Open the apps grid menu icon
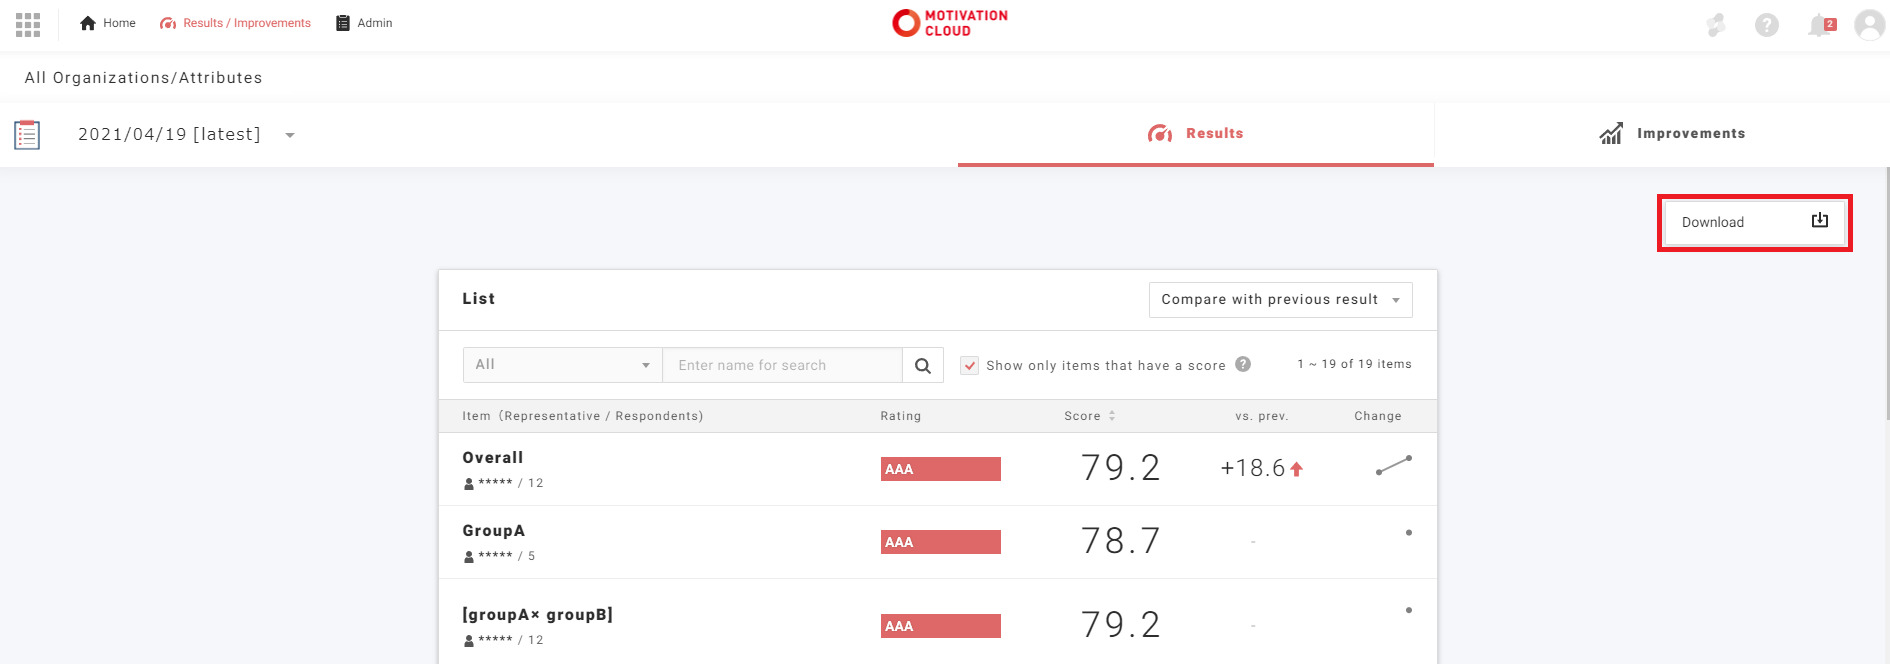 tap(28, 24)
